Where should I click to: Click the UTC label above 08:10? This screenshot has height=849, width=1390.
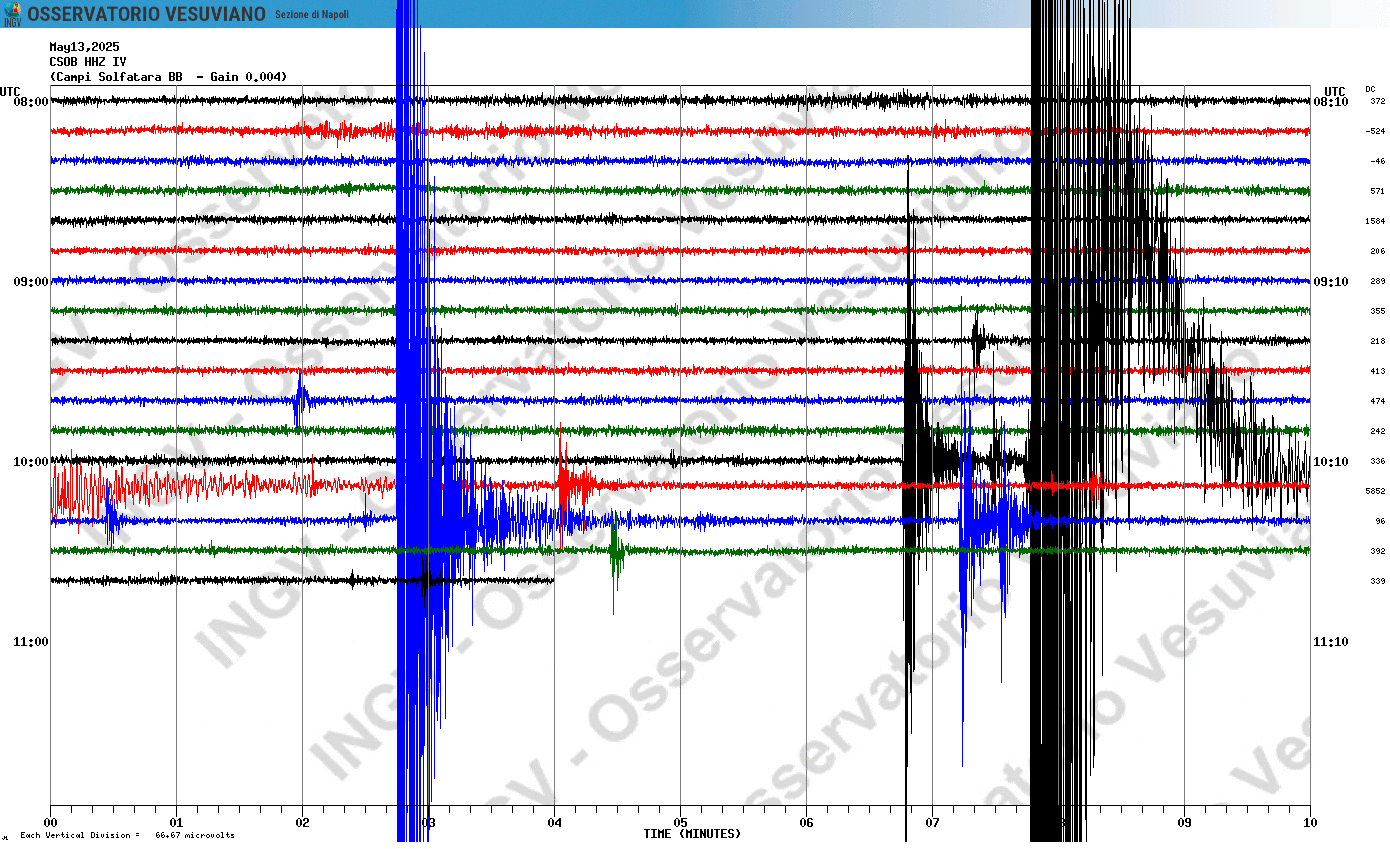tap(1335, 91)
